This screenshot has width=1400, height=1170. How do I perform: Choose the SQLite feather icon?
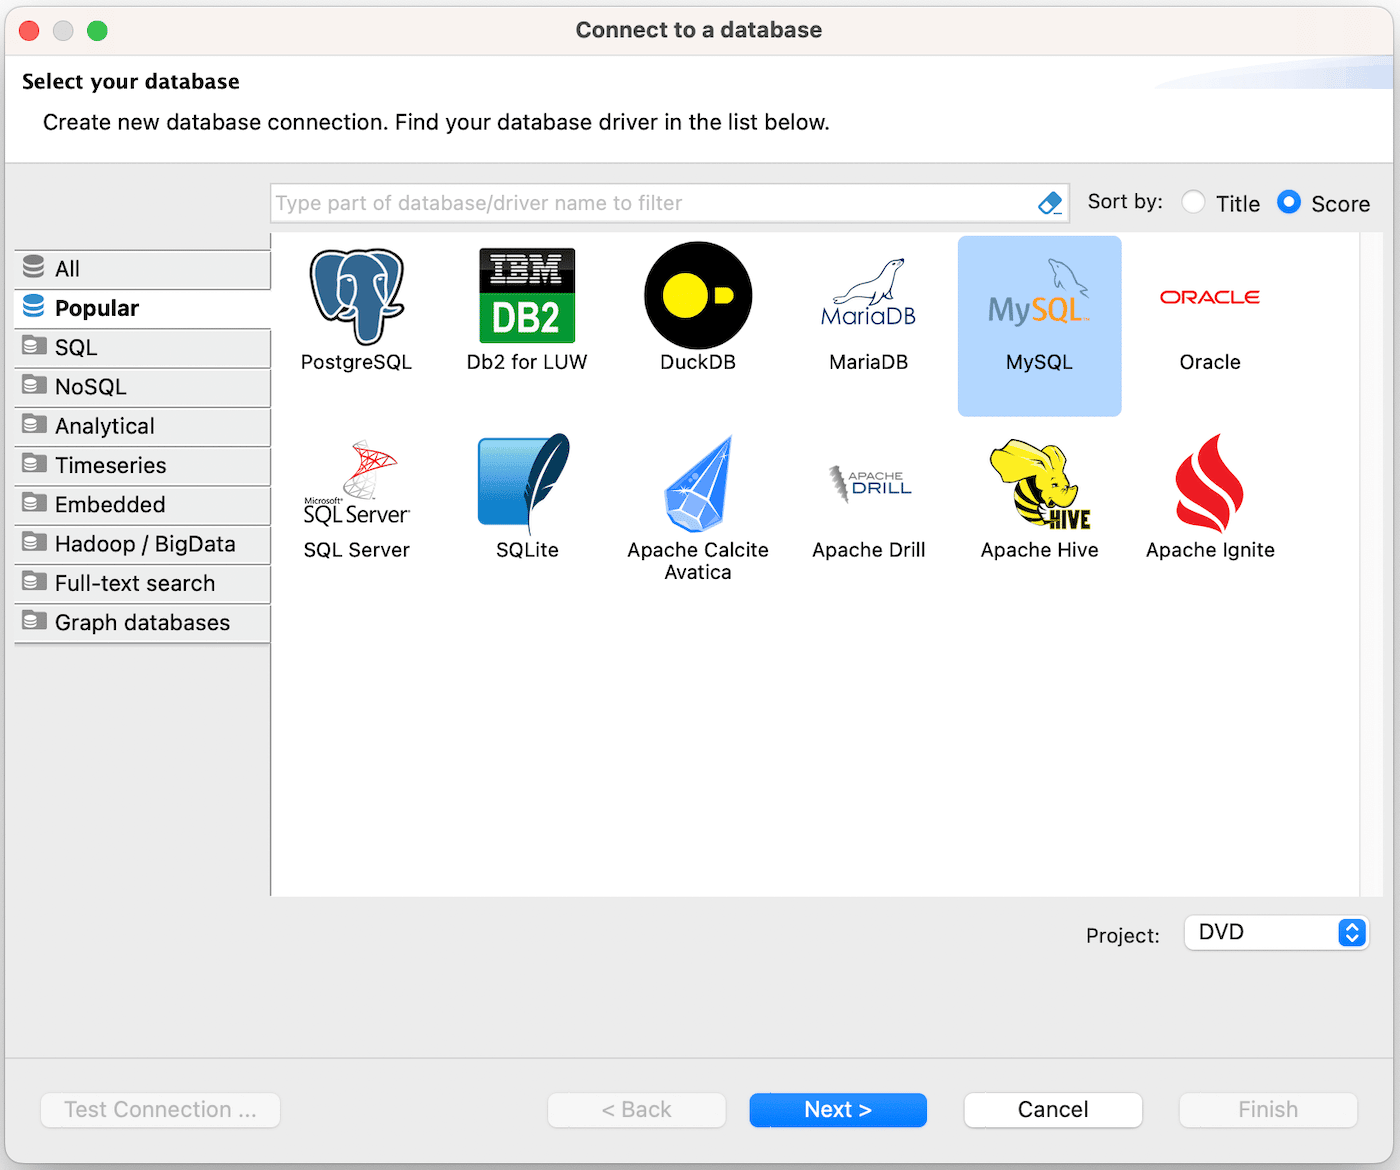pyautogui.click(x=527, y=484)
